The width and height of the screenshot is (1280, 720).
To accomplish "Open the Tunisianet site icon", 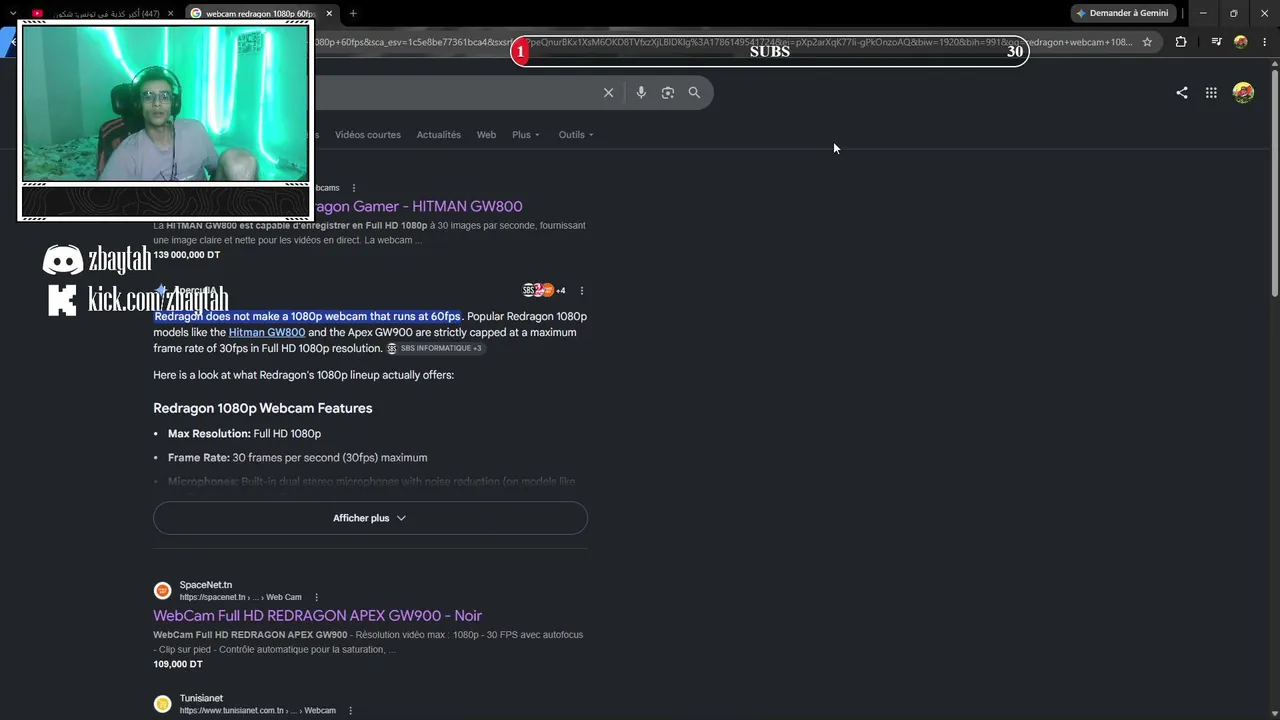I will (x=162, y=704).
